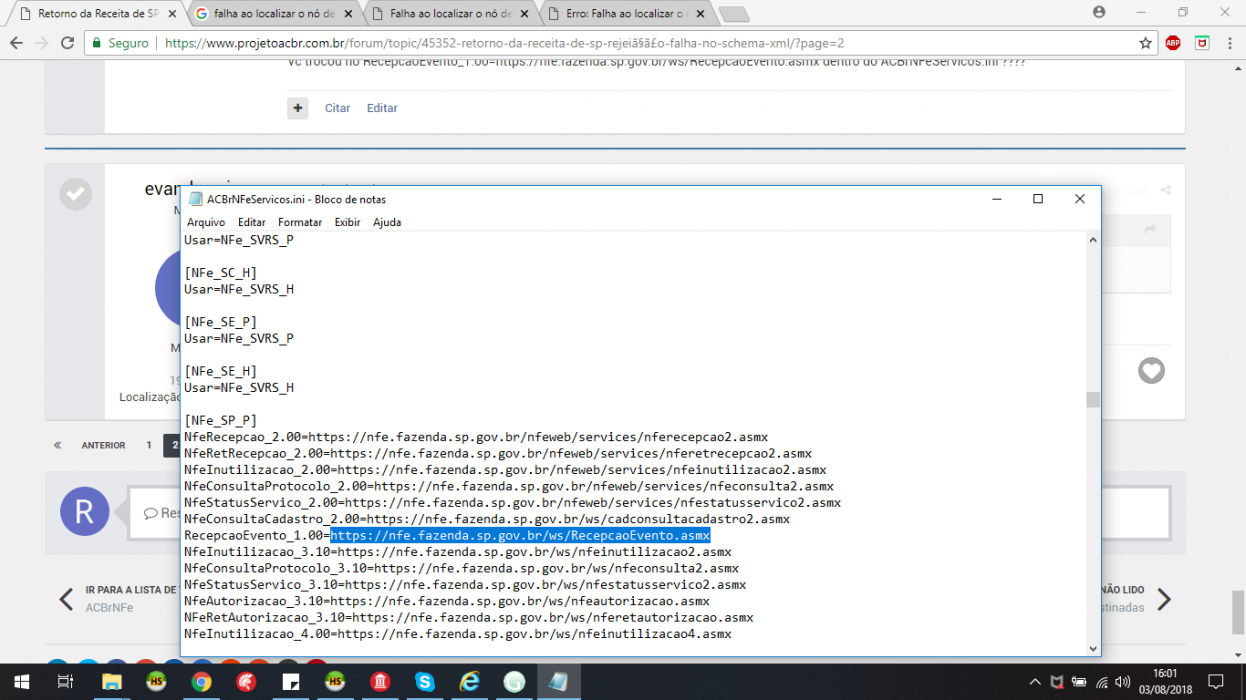
Task: Close the ACBrNFeServicos.ini Notepad window
Action: (1080, 199)
